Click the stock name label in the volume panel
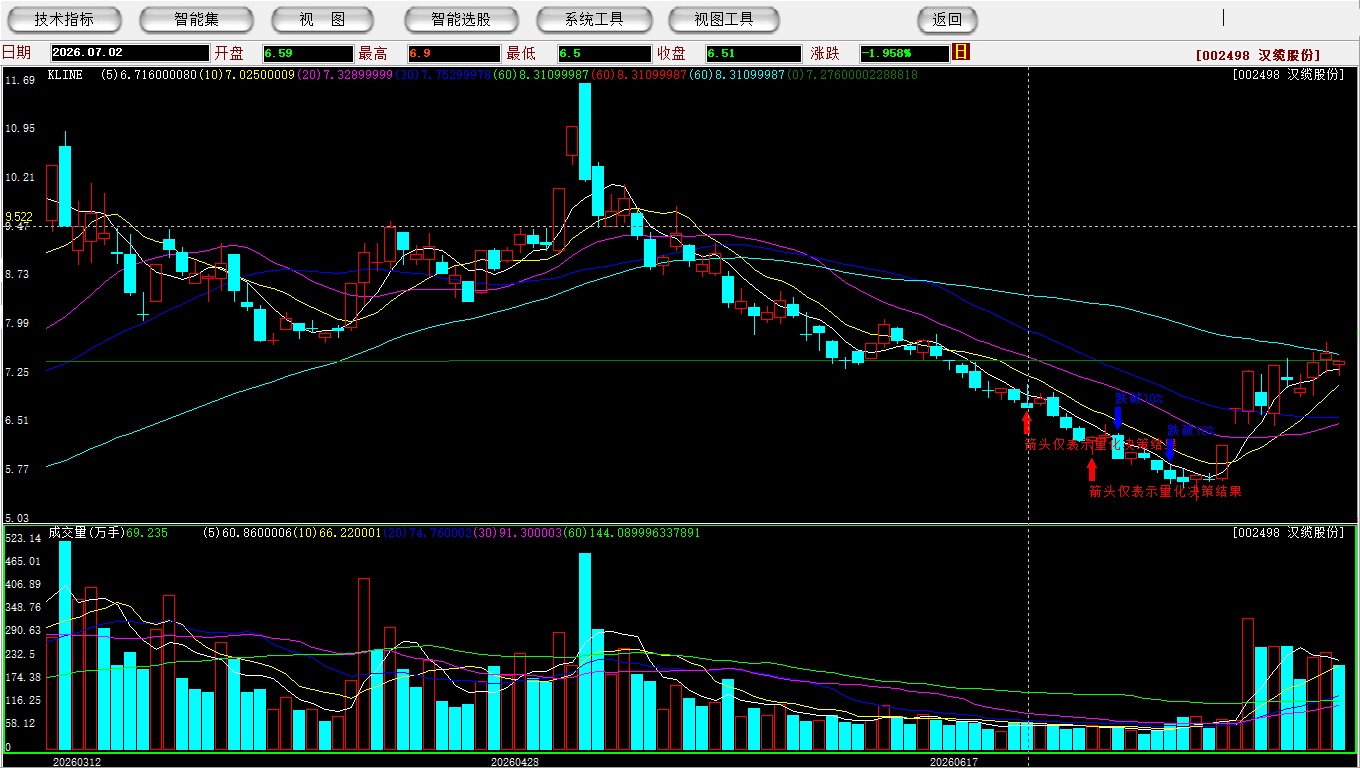Viewport: 1360px width, 768px height. [x=1288, y=533]
